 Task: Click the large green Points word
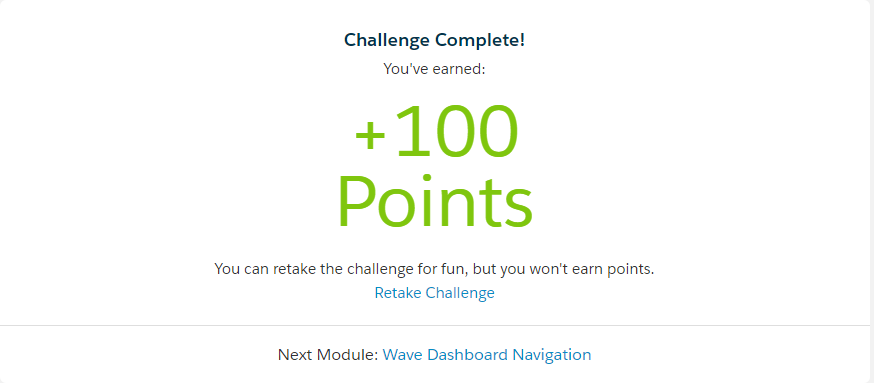pos(435,202)
